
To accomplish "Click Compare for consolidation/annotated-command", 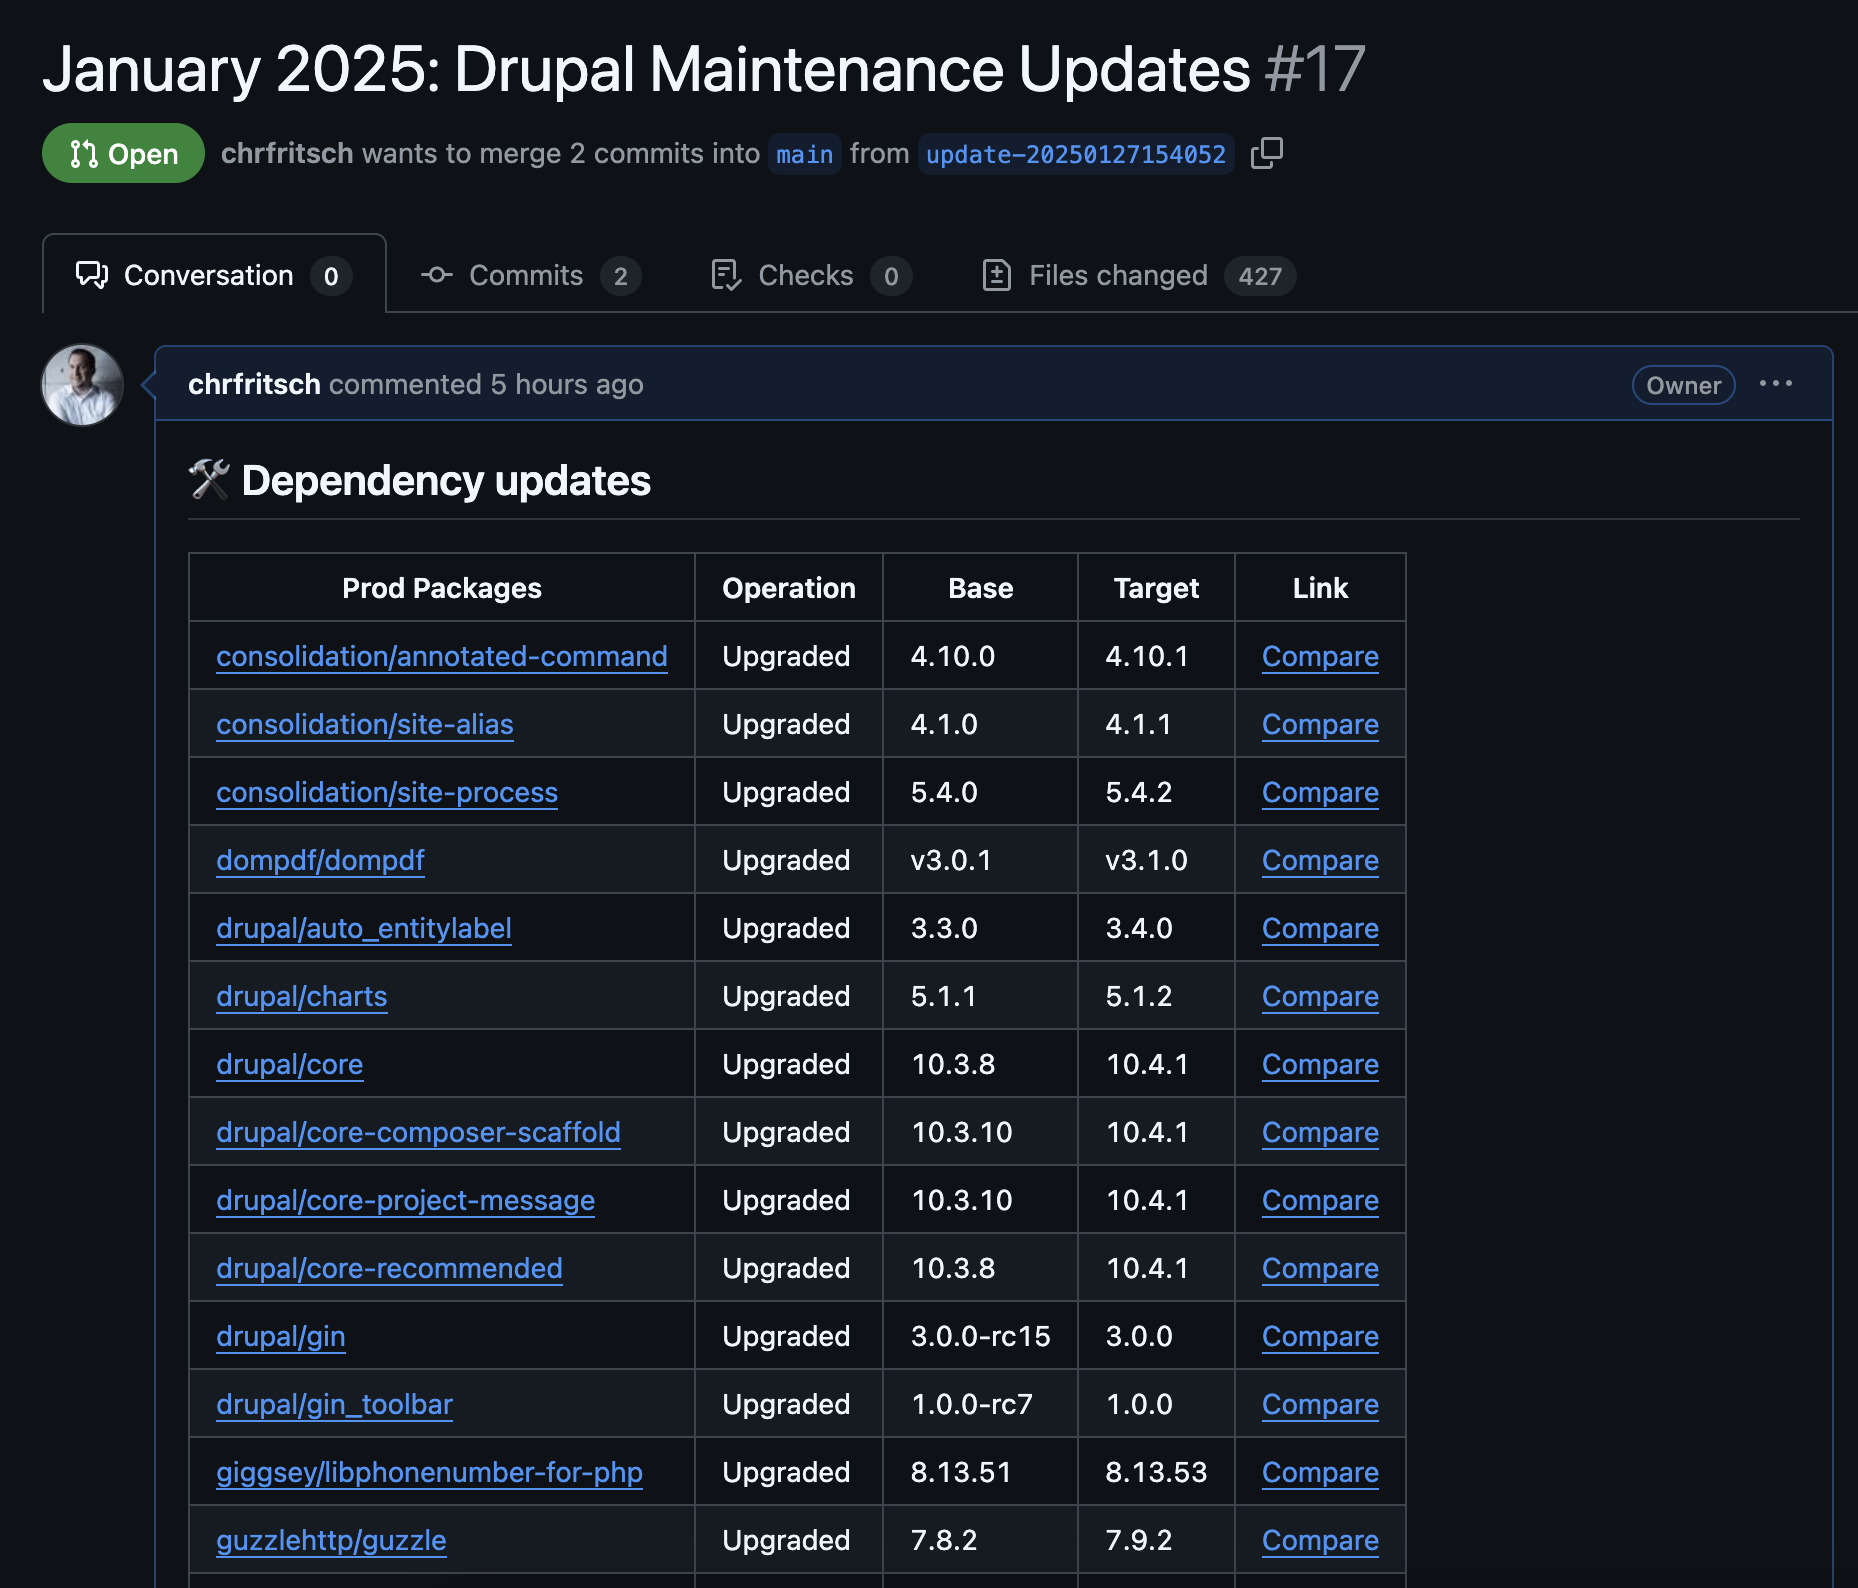I will coord(1320,656).
